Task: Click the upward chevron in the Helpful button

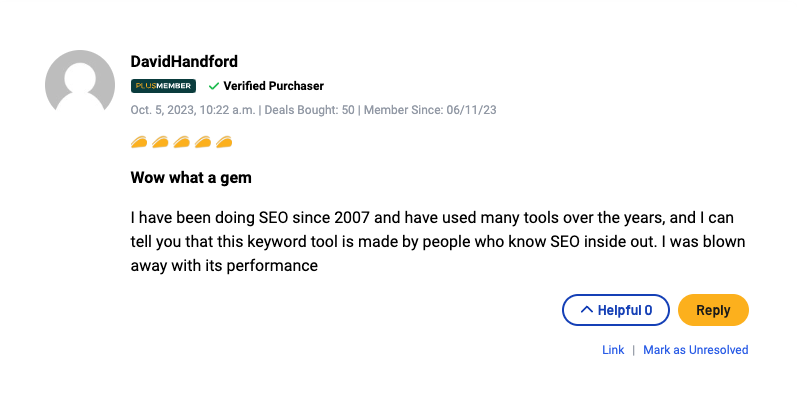Action: coord(586,310)
